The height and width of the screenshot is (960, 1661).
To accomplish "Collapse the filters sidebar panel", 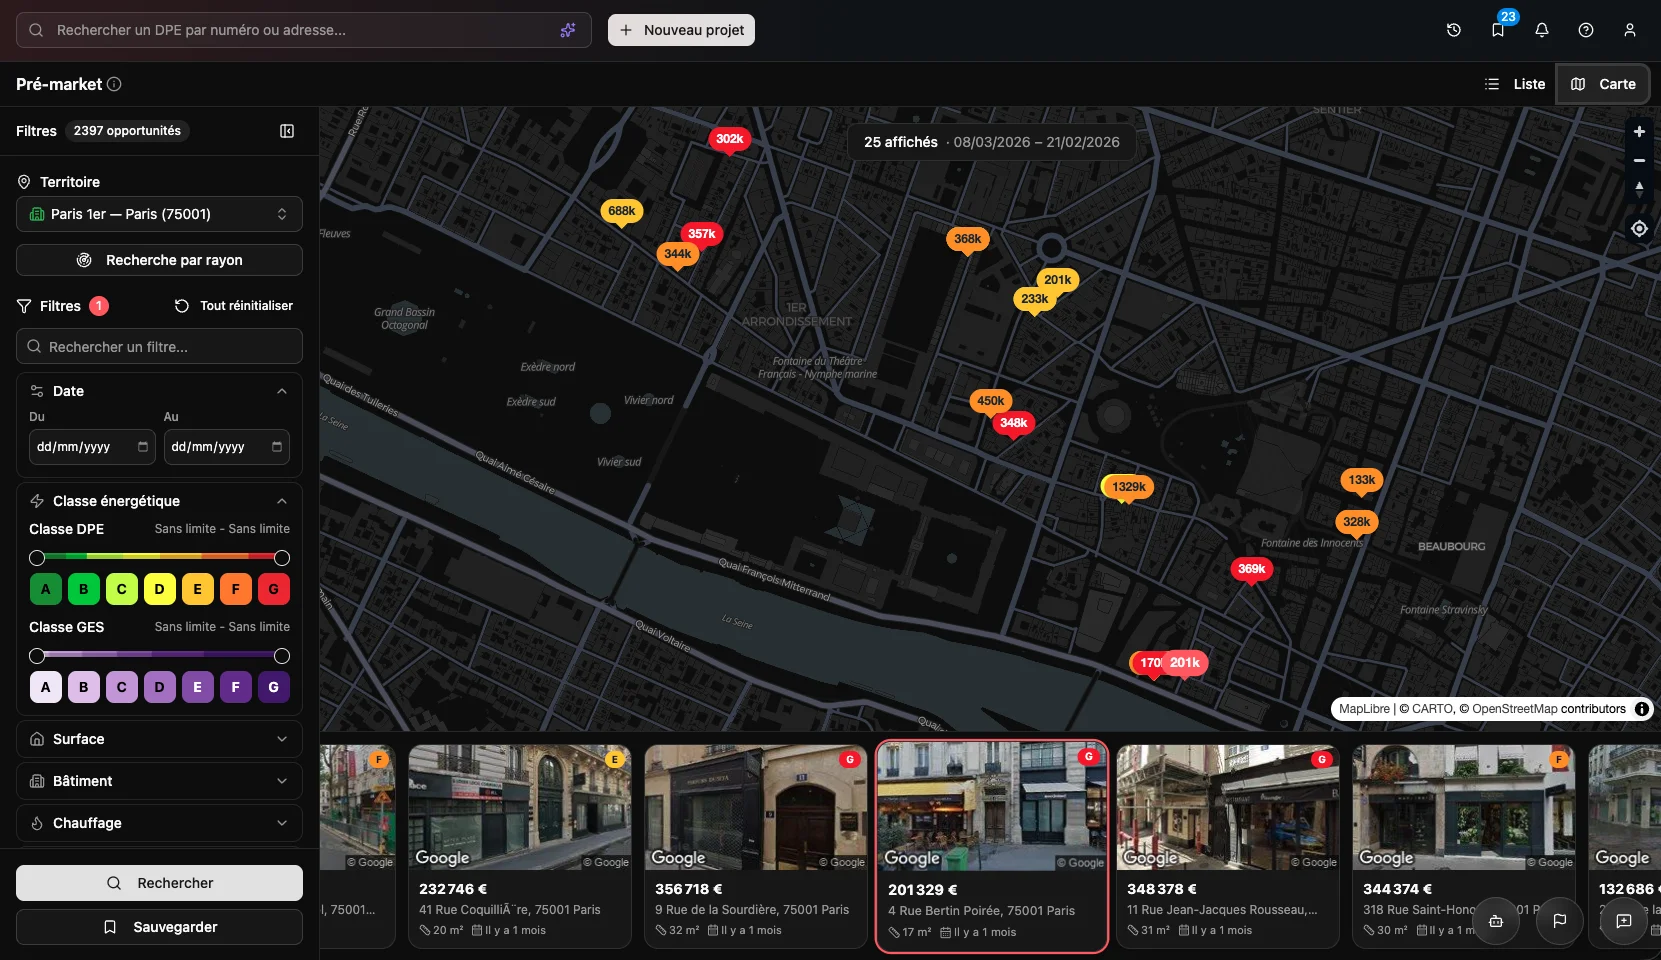I will click(x=287, y=131).
